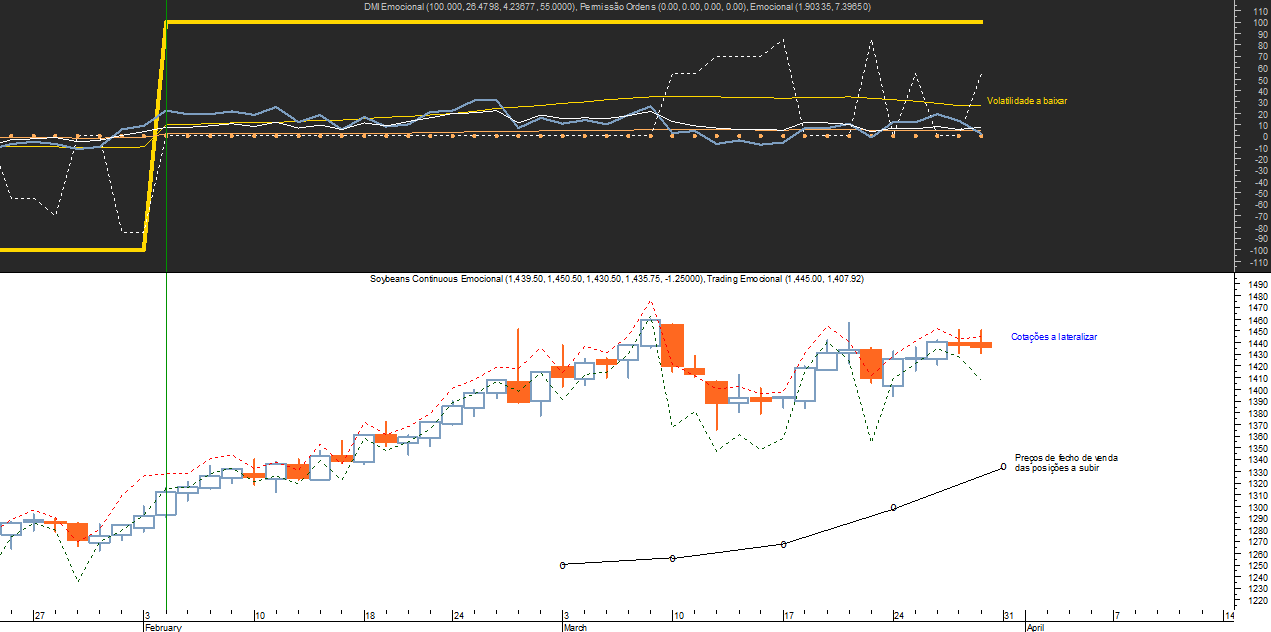Select the 110 value on indicator axis
The height and width of the screenshot is (632, 1271).
[1255, 10]
